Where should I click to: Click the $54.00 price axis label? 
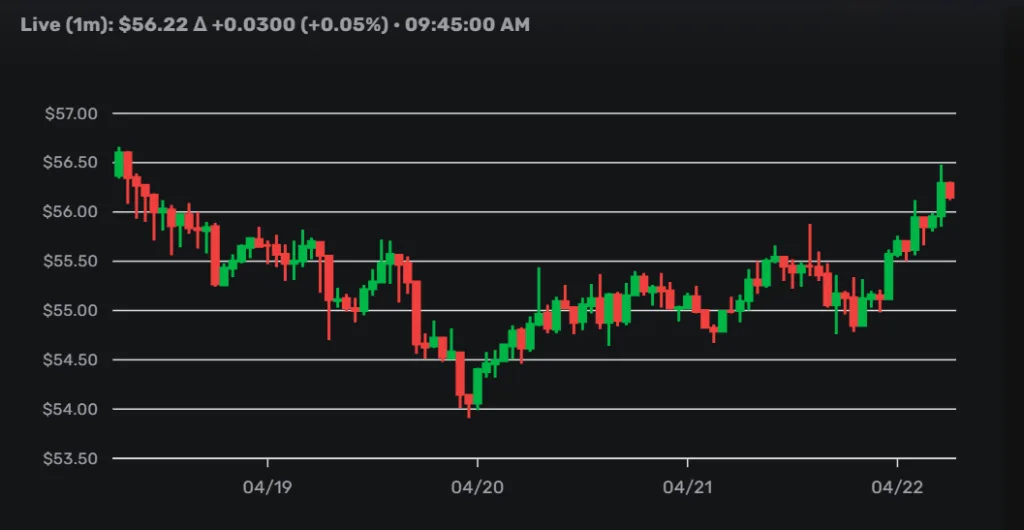pos(71,409)
